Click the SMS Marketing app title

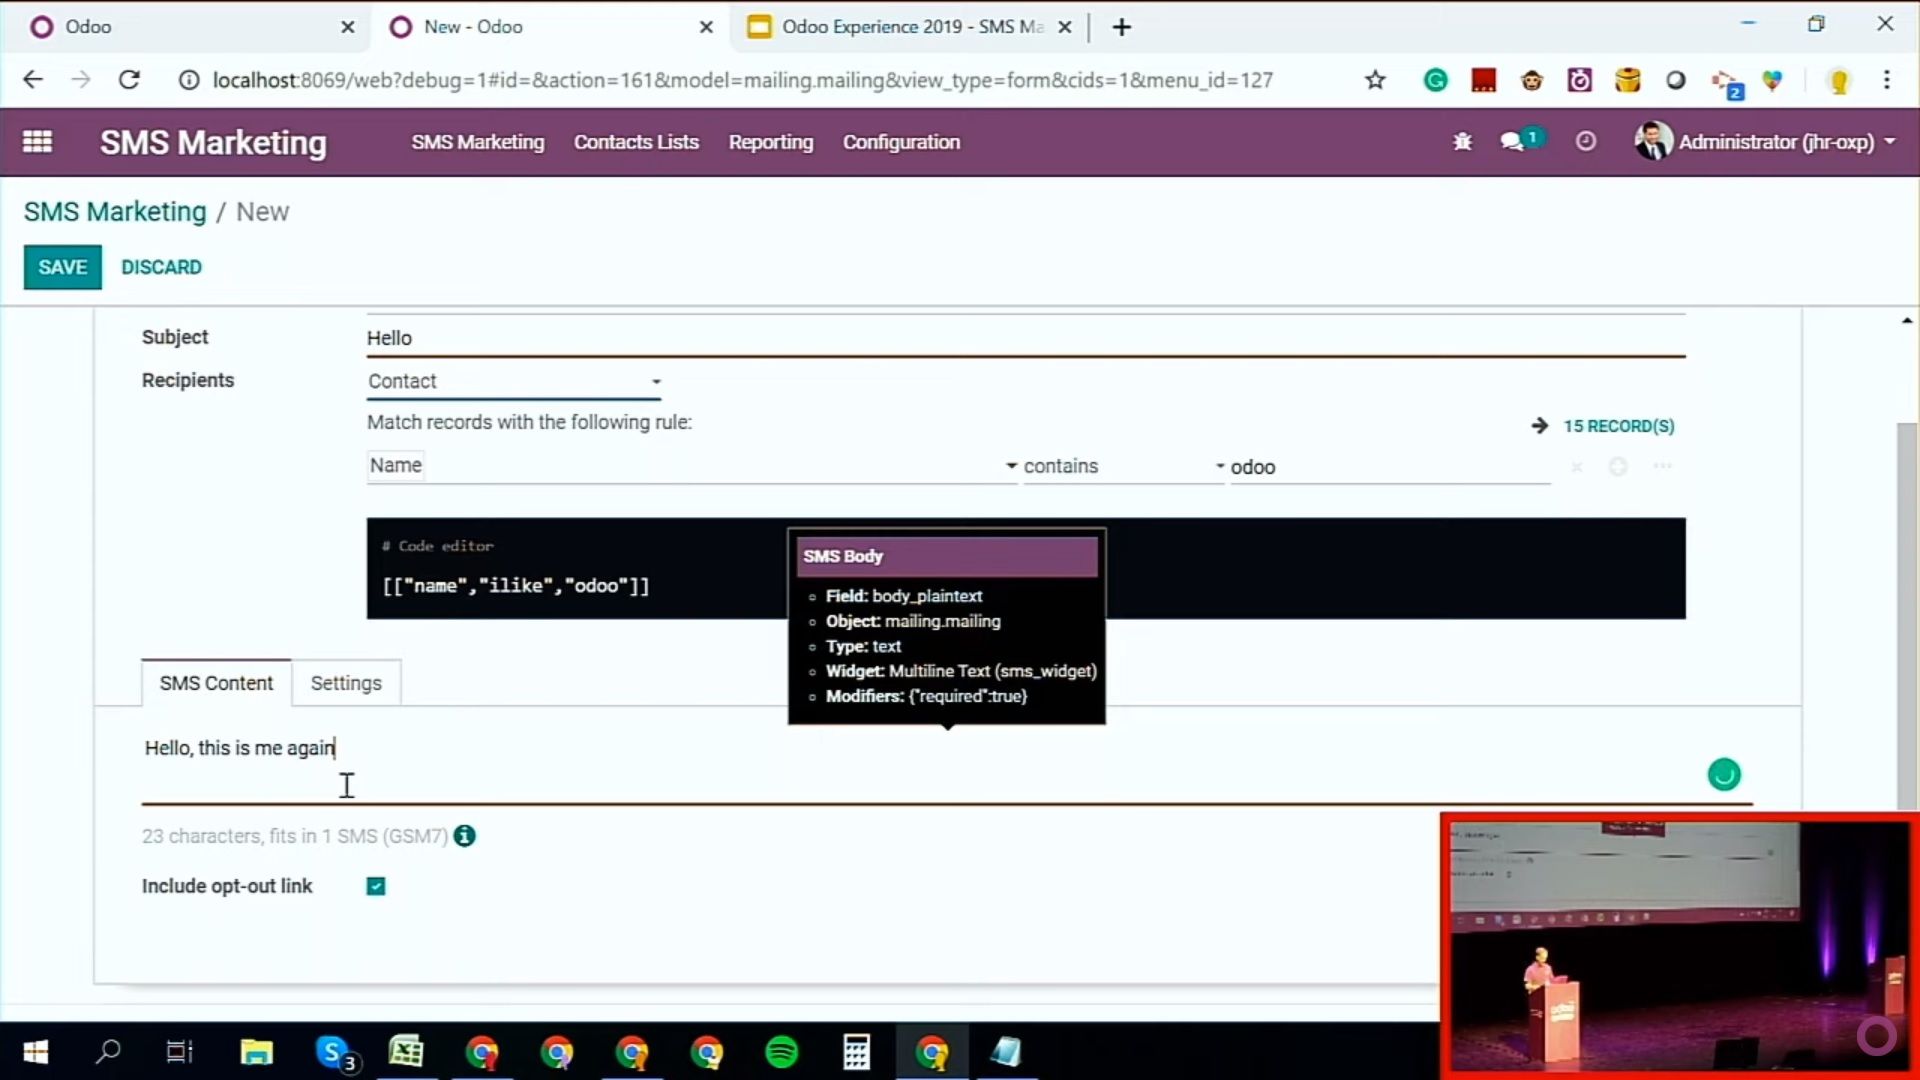coord(213,142)
